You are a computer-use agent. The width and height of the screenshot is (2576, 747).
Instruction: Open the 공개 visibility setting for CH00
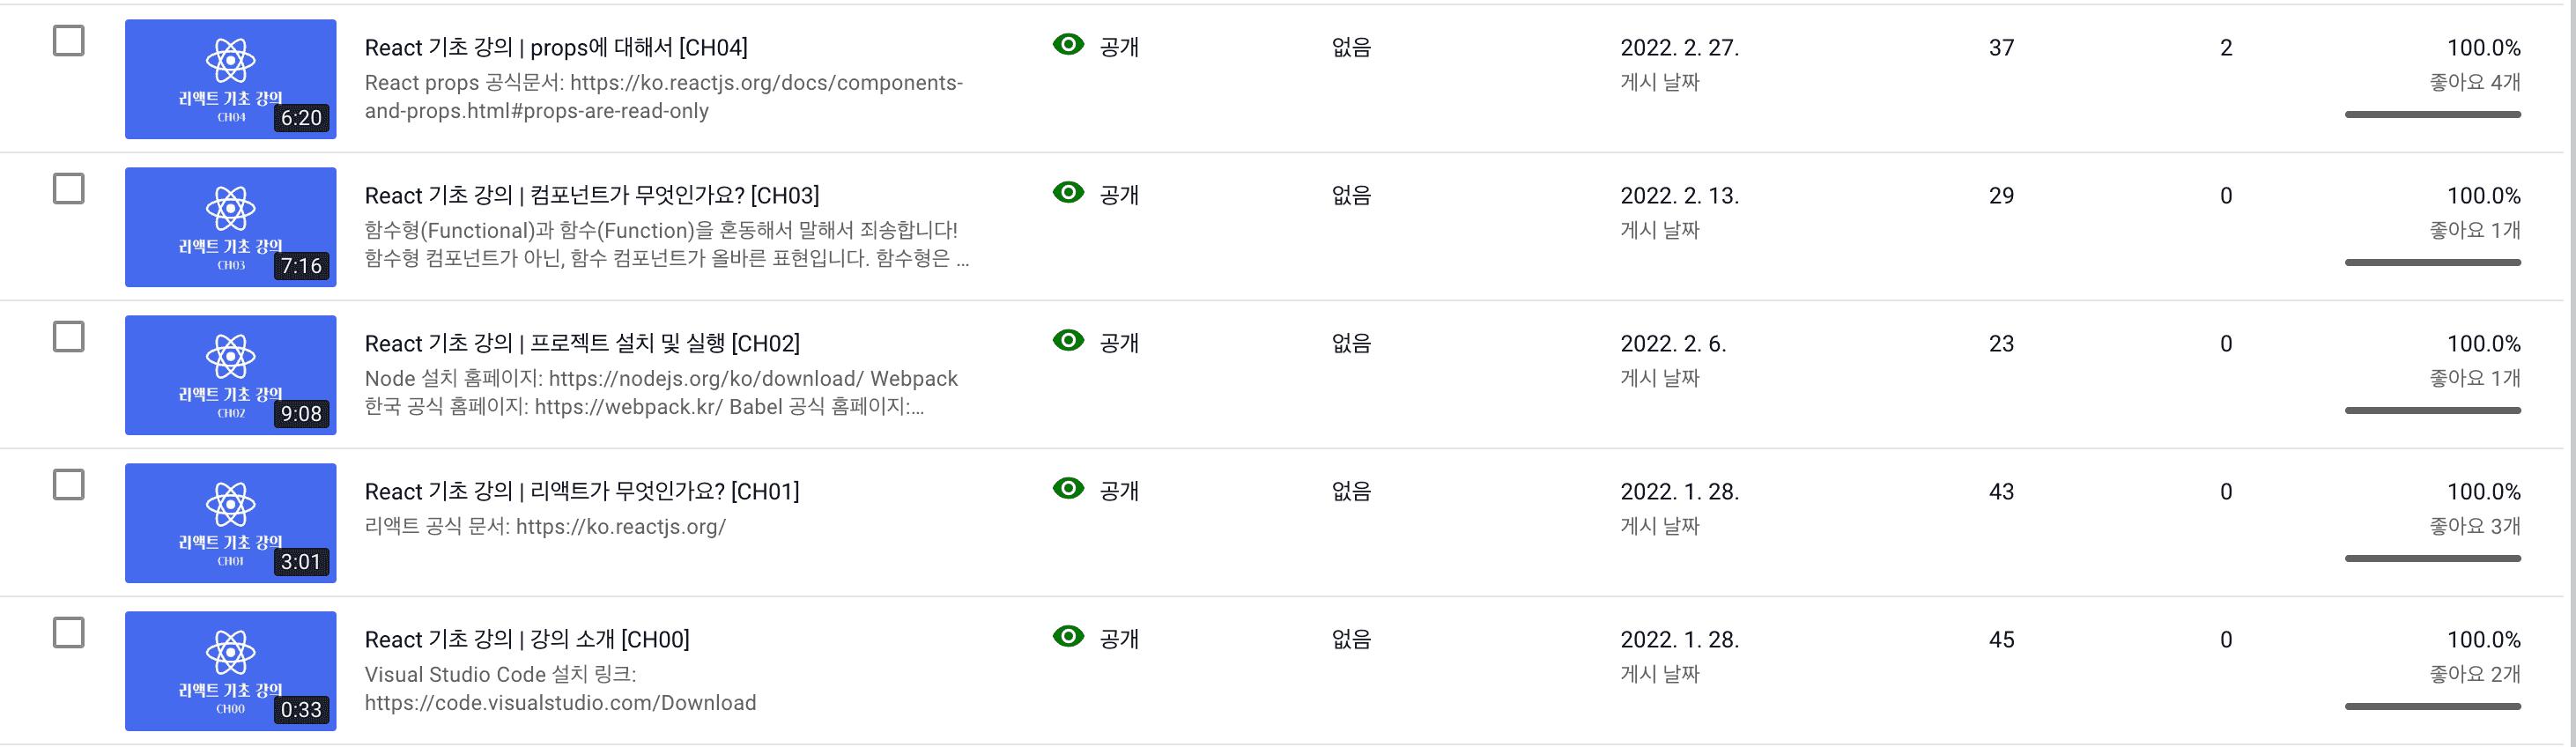coord(1119,639)
